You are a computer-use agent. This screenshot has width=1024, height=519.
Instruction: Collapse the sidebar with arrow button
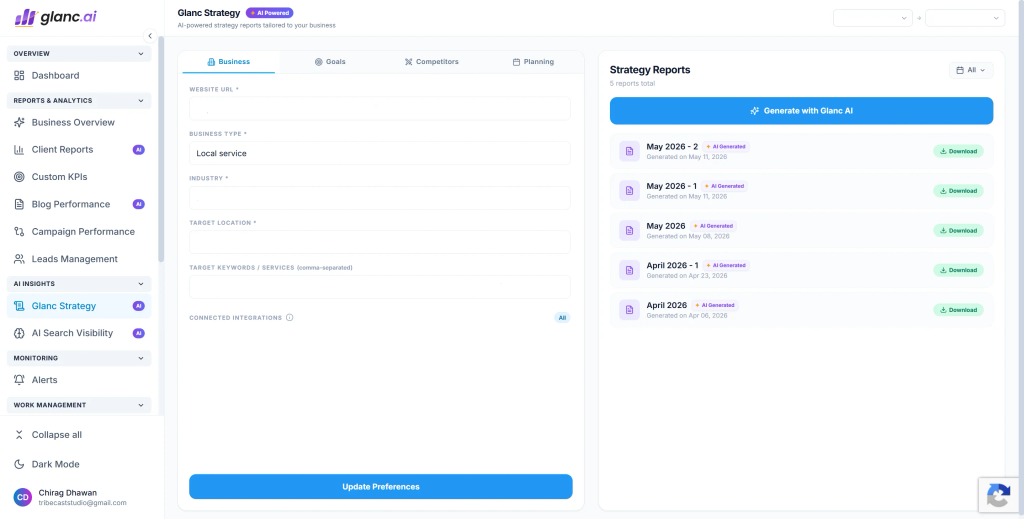click(150, 36)
